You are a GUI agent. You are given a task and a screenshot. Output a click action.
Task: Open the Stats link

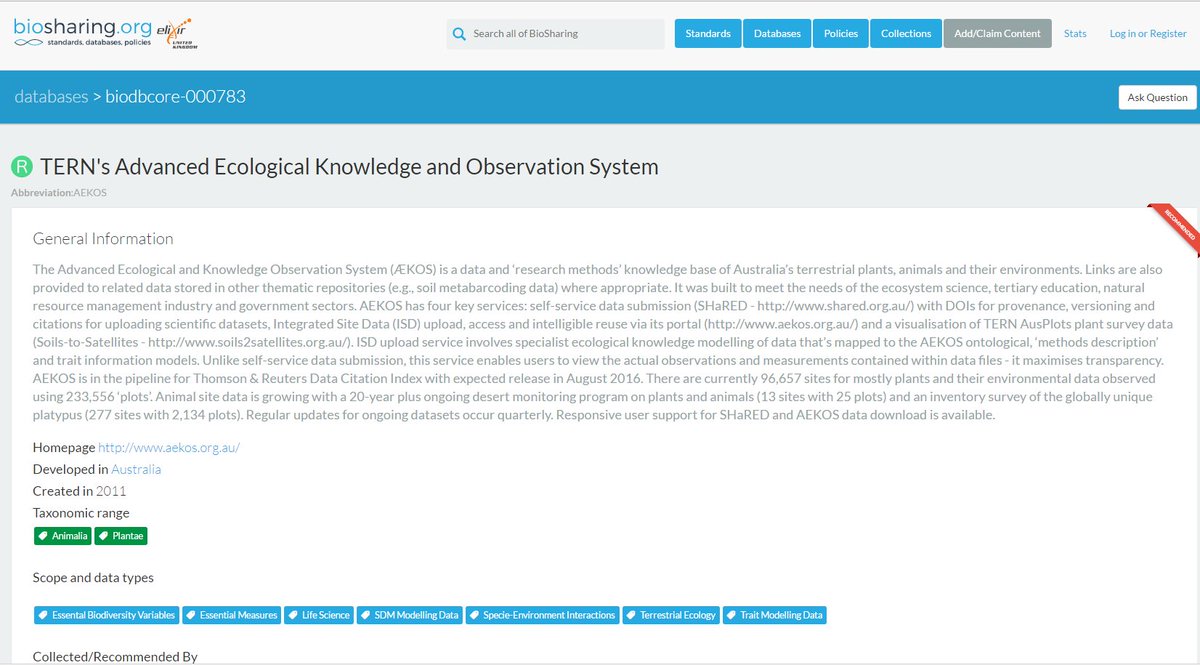(1075, 34)
